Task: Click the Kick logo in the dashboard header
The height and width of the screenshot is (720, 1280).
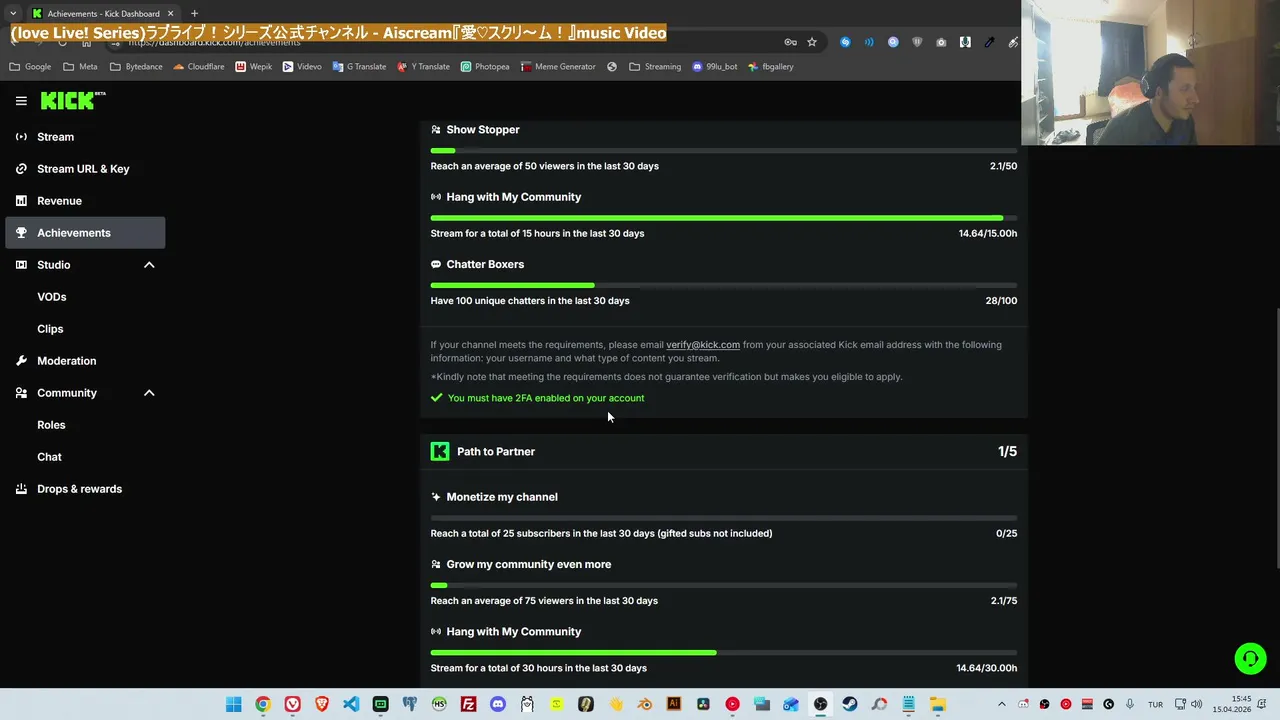Action: [x=72, y=100]
